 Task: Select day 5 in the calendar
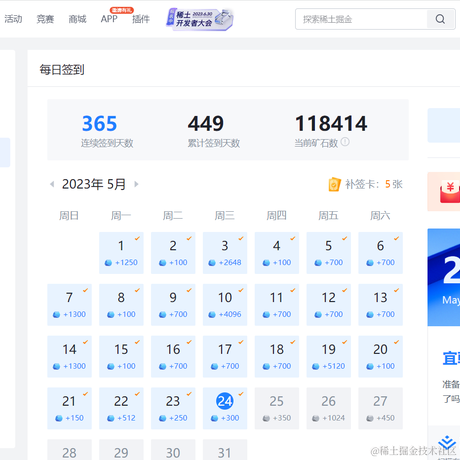329,253
